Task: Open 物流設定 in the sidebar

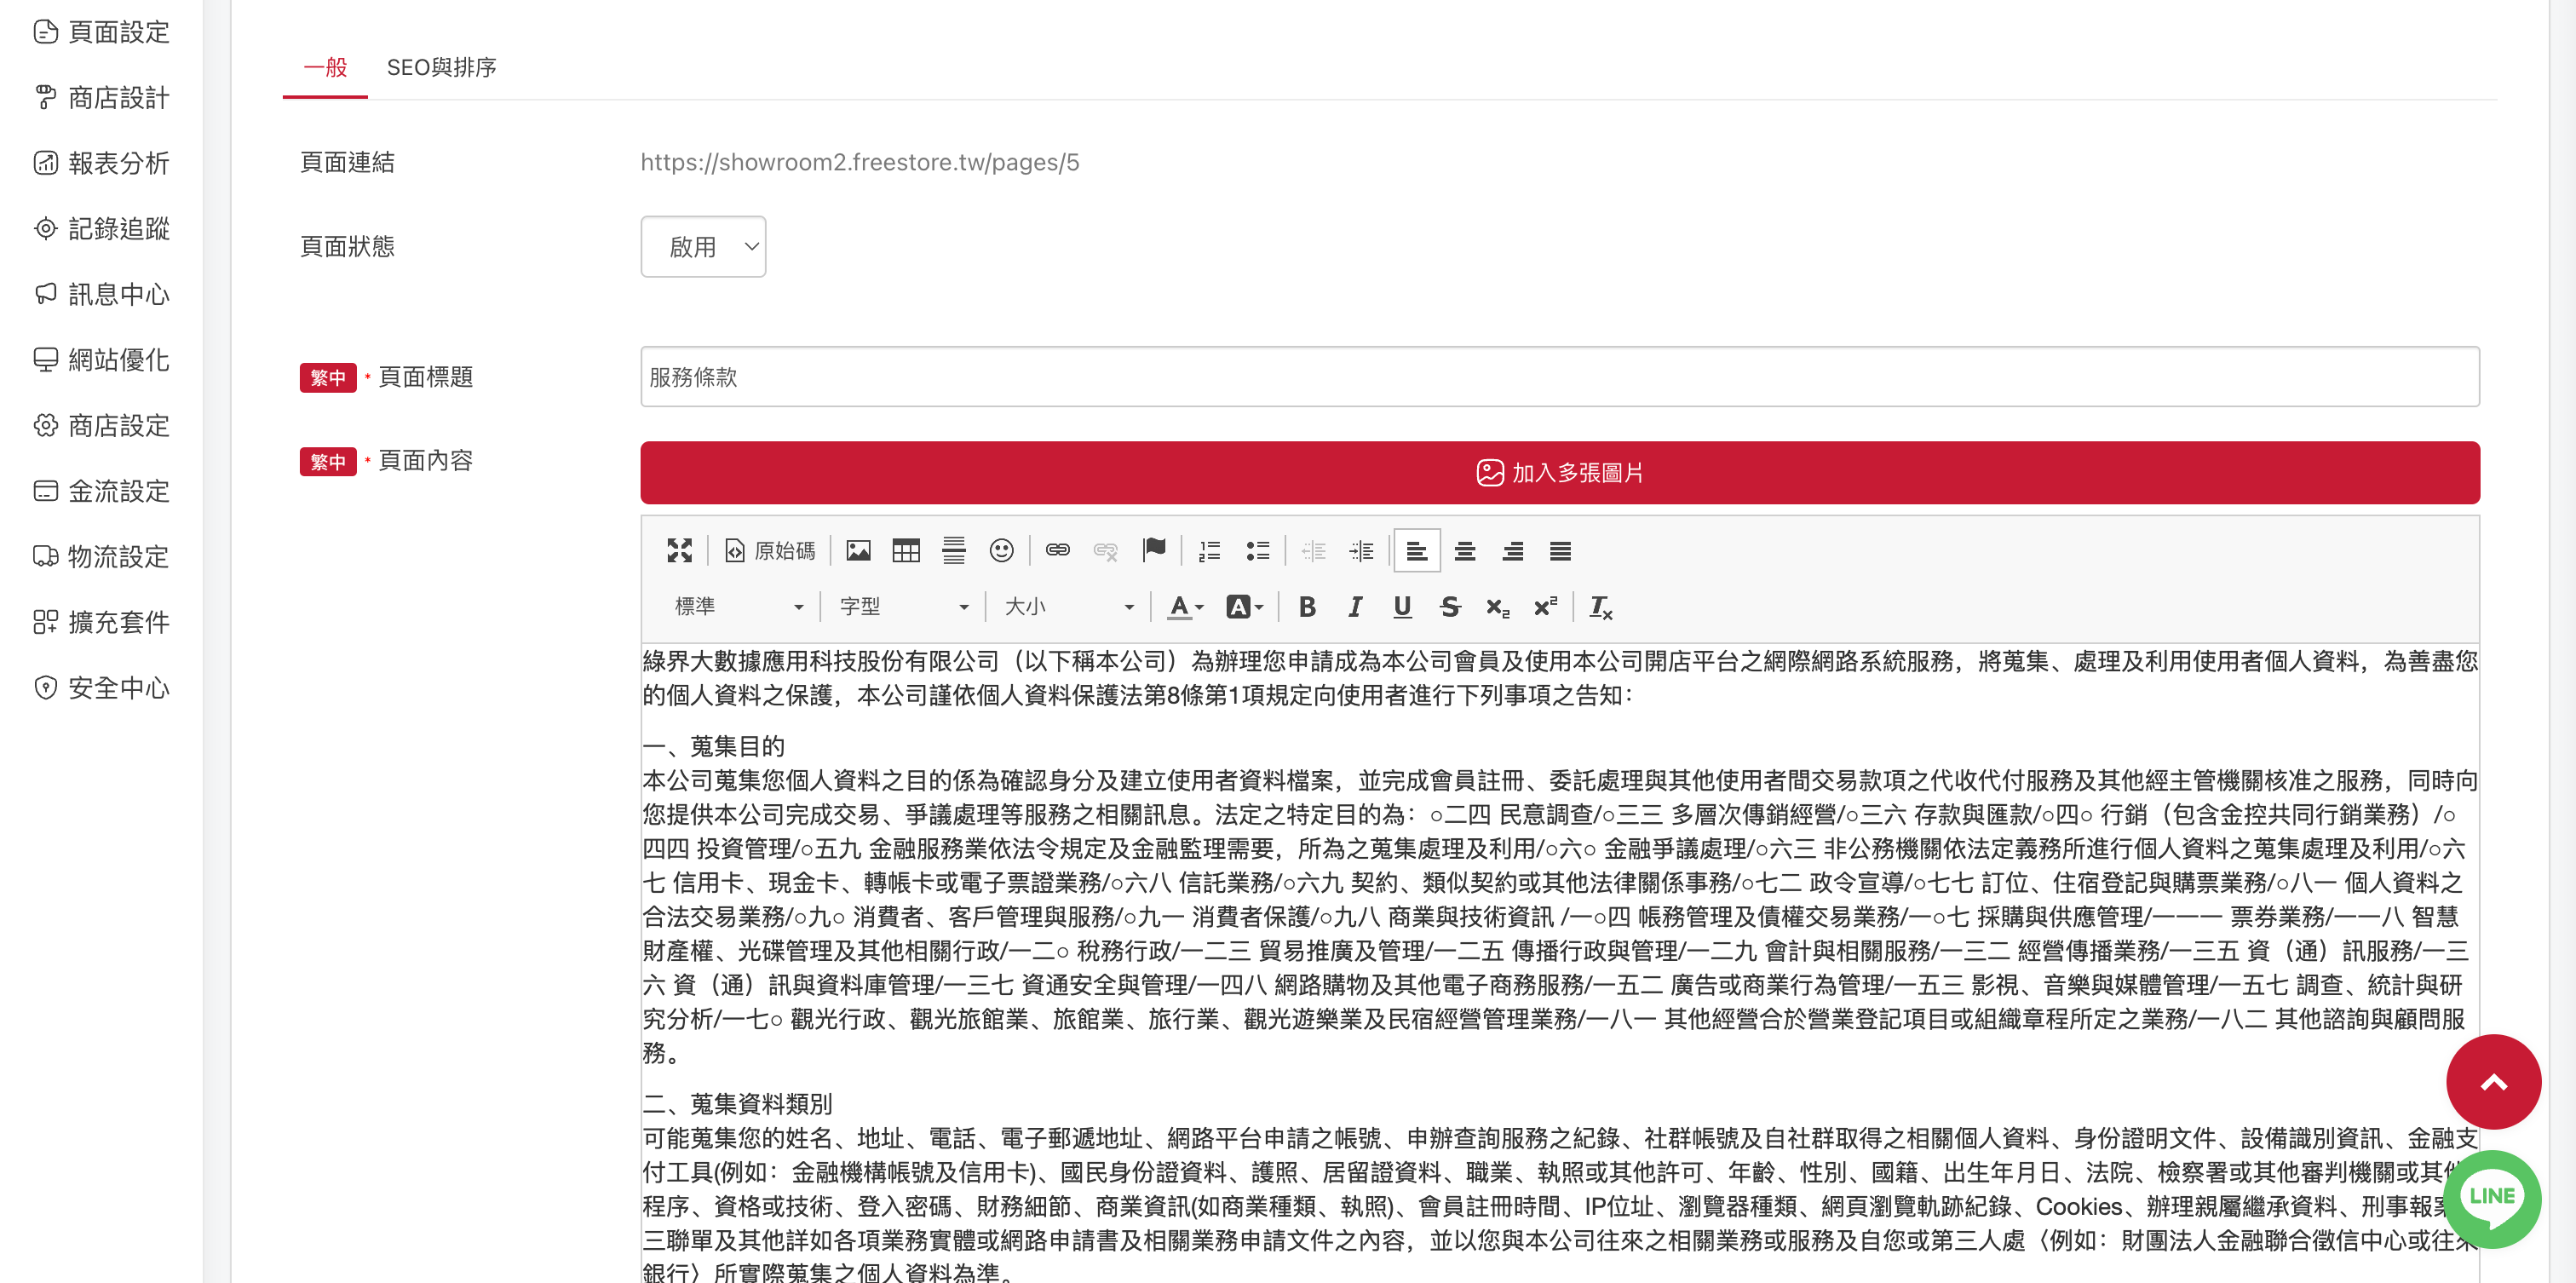Action: coord(101,556)
